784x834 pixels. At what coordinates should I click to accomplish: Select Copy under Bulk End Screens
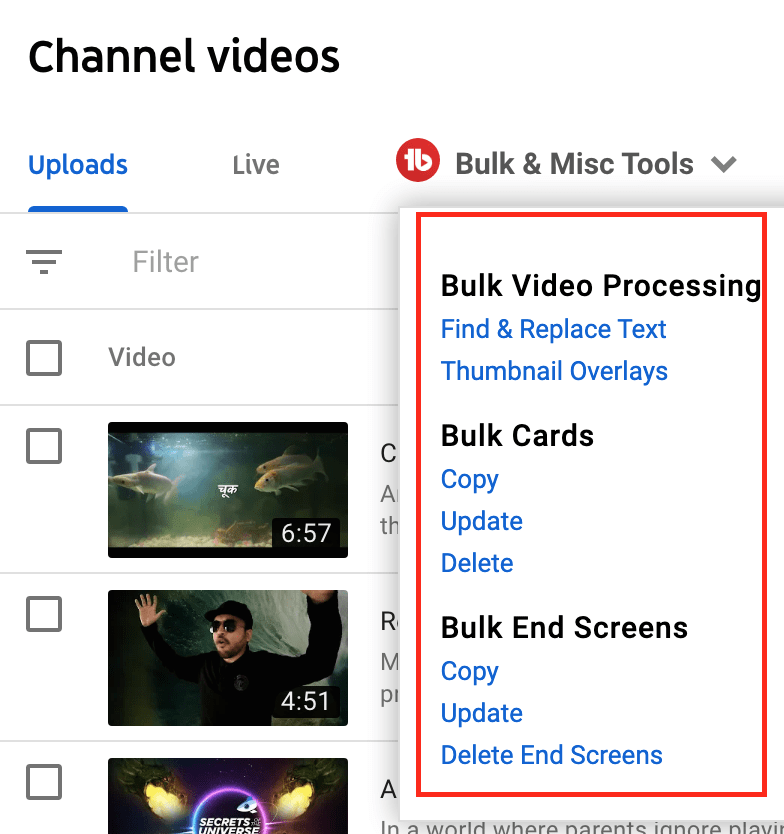[x=470, y=672]
